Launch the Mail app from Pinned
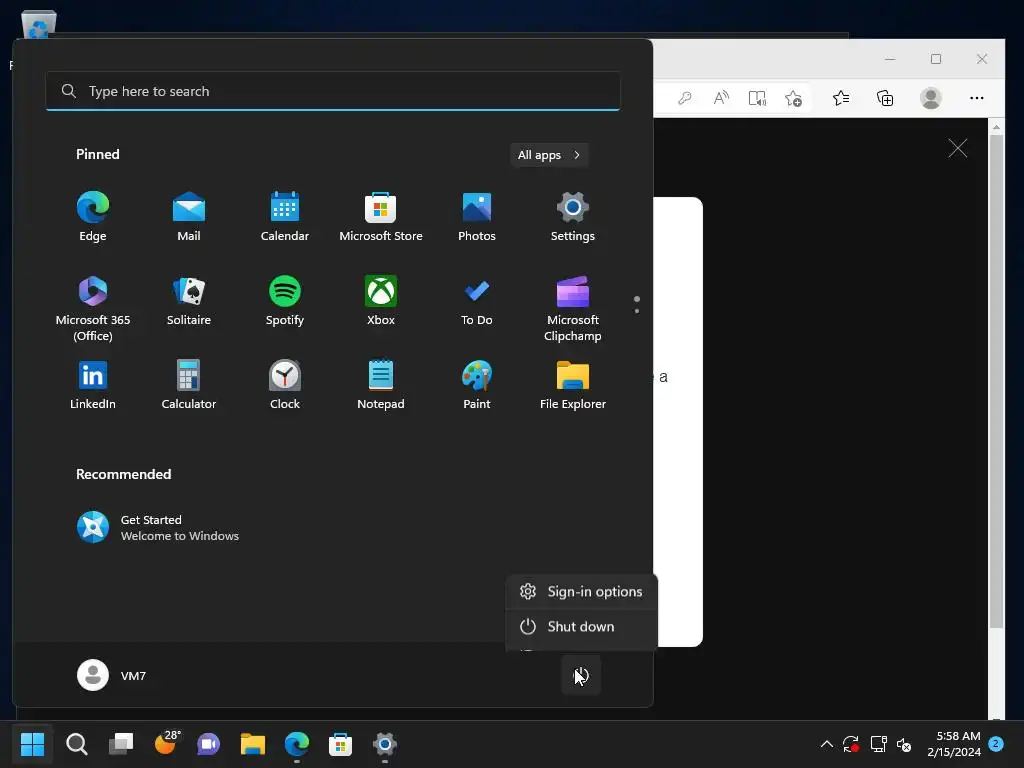 [x=189, y=217]
